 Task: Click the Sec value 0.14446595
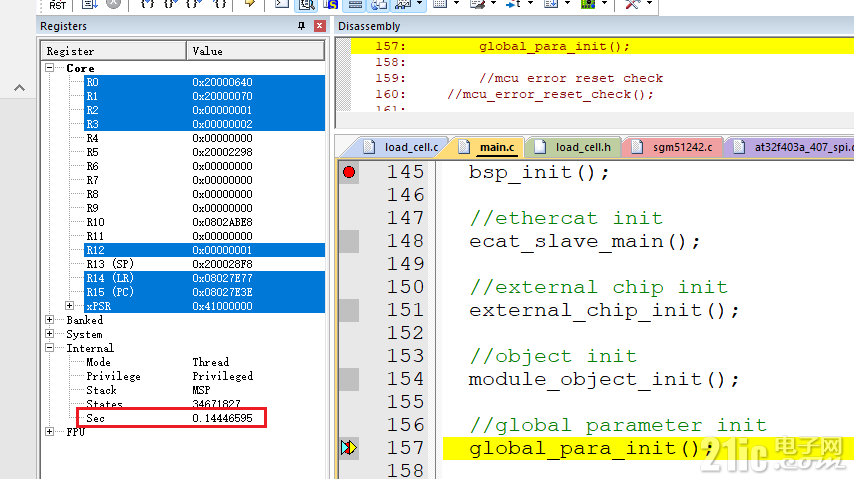pos(222,419)
